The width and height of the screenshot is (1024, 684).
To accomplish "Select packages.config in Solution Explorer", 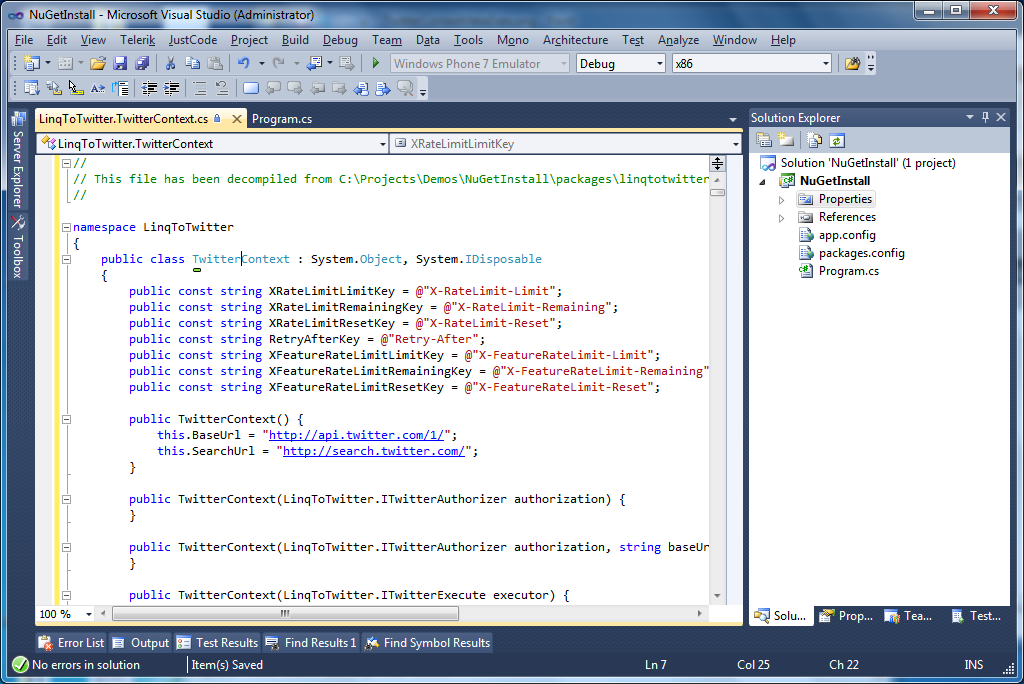I will 861,253.
